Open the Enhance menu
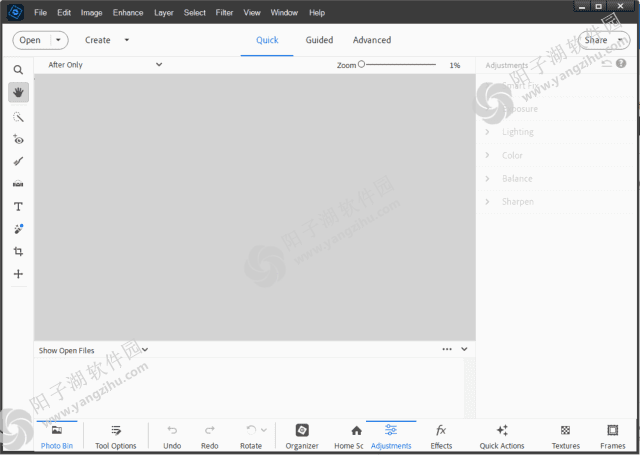The height and width of the screenshot is (455, 640). (x=128, y=13)
